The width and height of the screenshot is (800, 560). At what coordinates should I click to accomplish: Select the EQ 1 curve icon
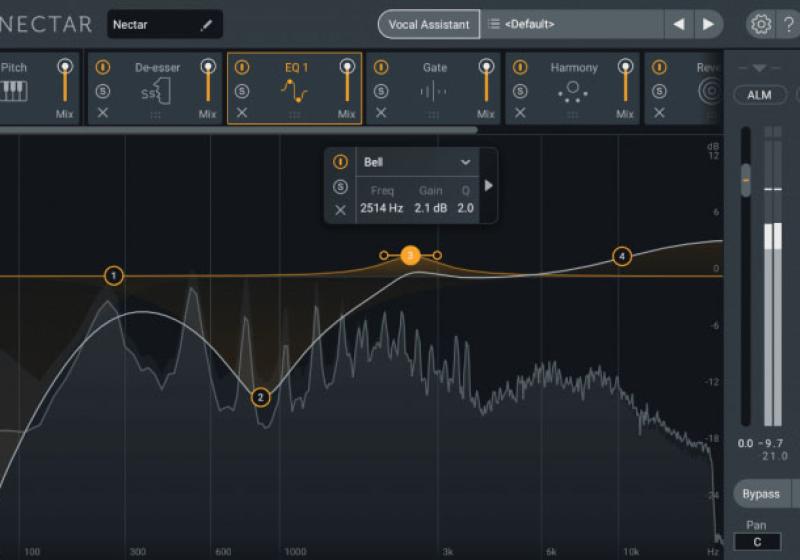point(294,91)
